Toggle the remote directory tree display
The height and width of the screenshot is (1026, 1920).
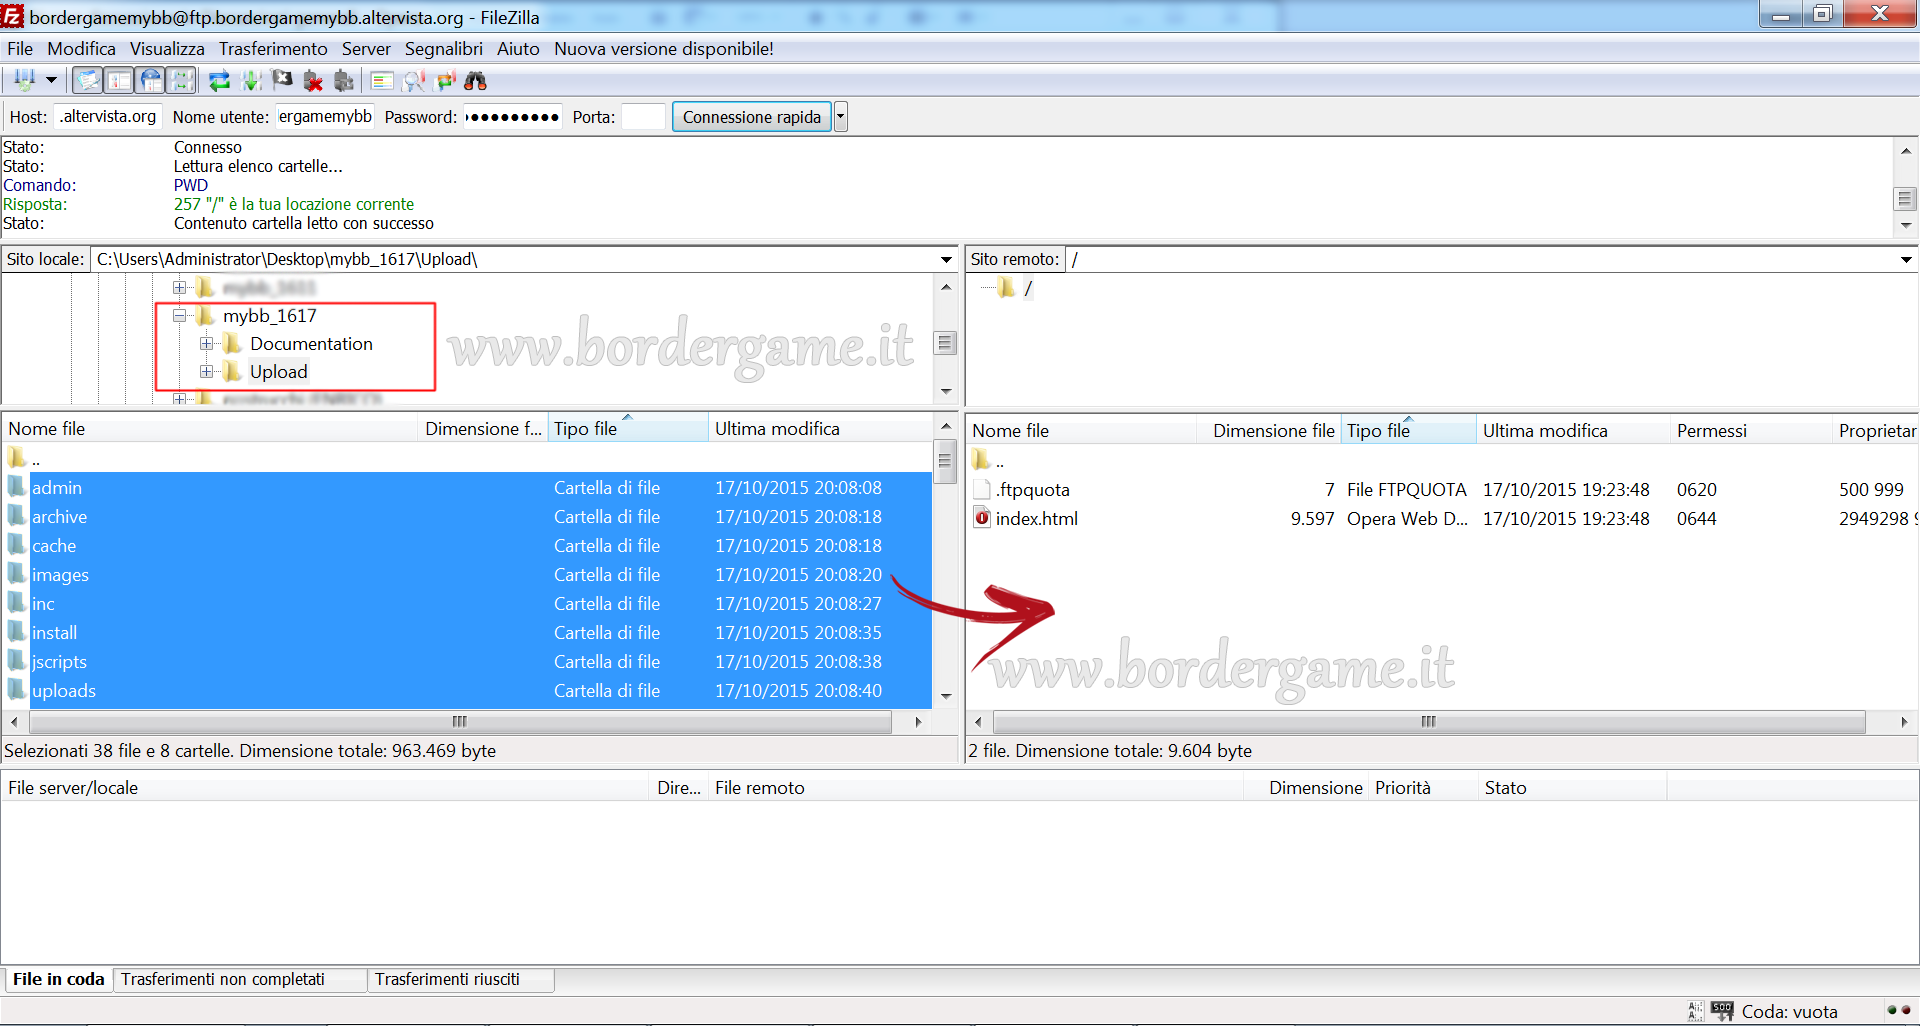click(150, 80)
